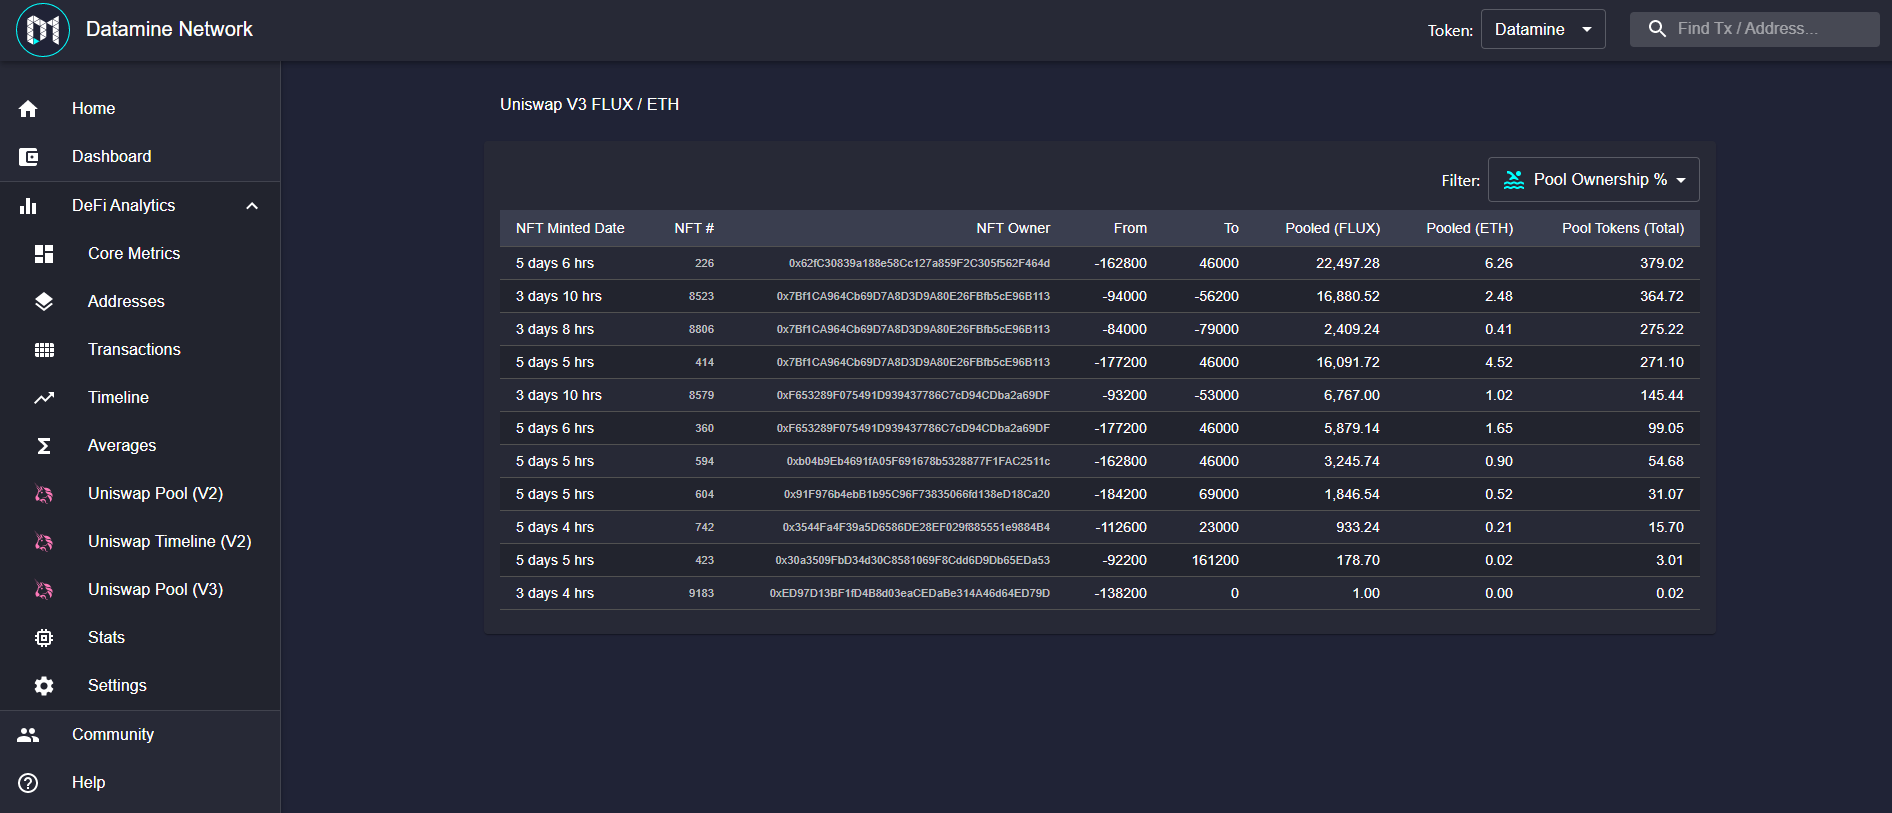Click the Dashboard wallet icon
The height and width of the screenshot is (813, 1892).
(28, 157)
